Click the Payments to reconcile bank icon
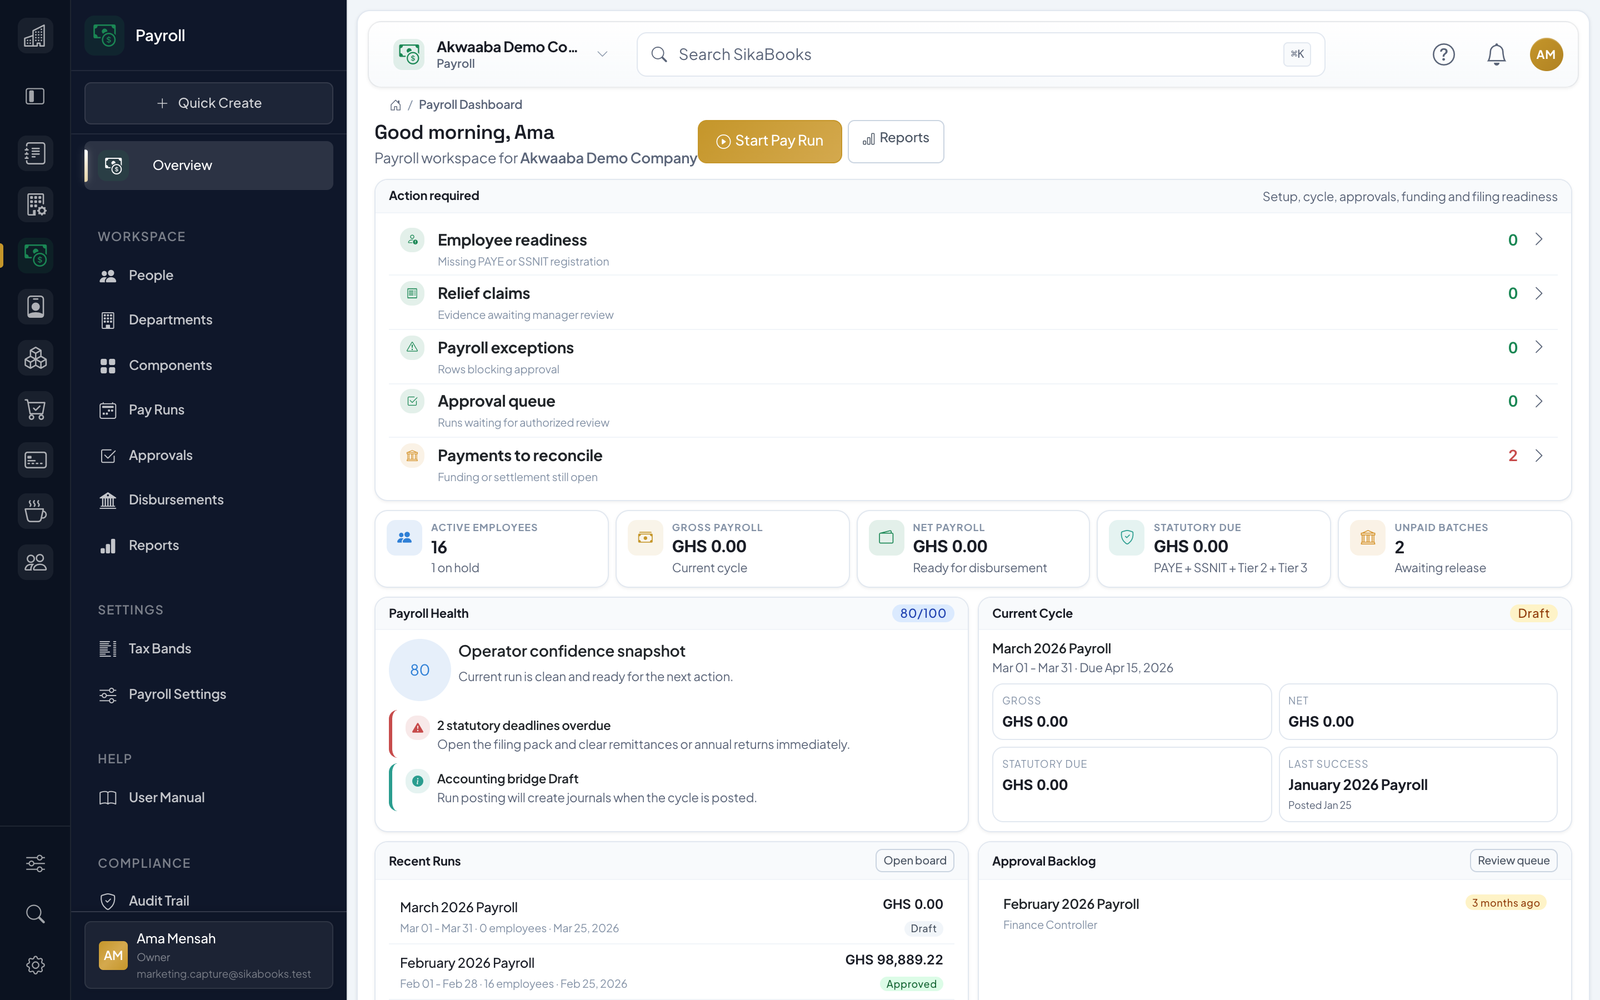Image resolution: width=1600 pixels, height=1000 pixels. point(412,456)
